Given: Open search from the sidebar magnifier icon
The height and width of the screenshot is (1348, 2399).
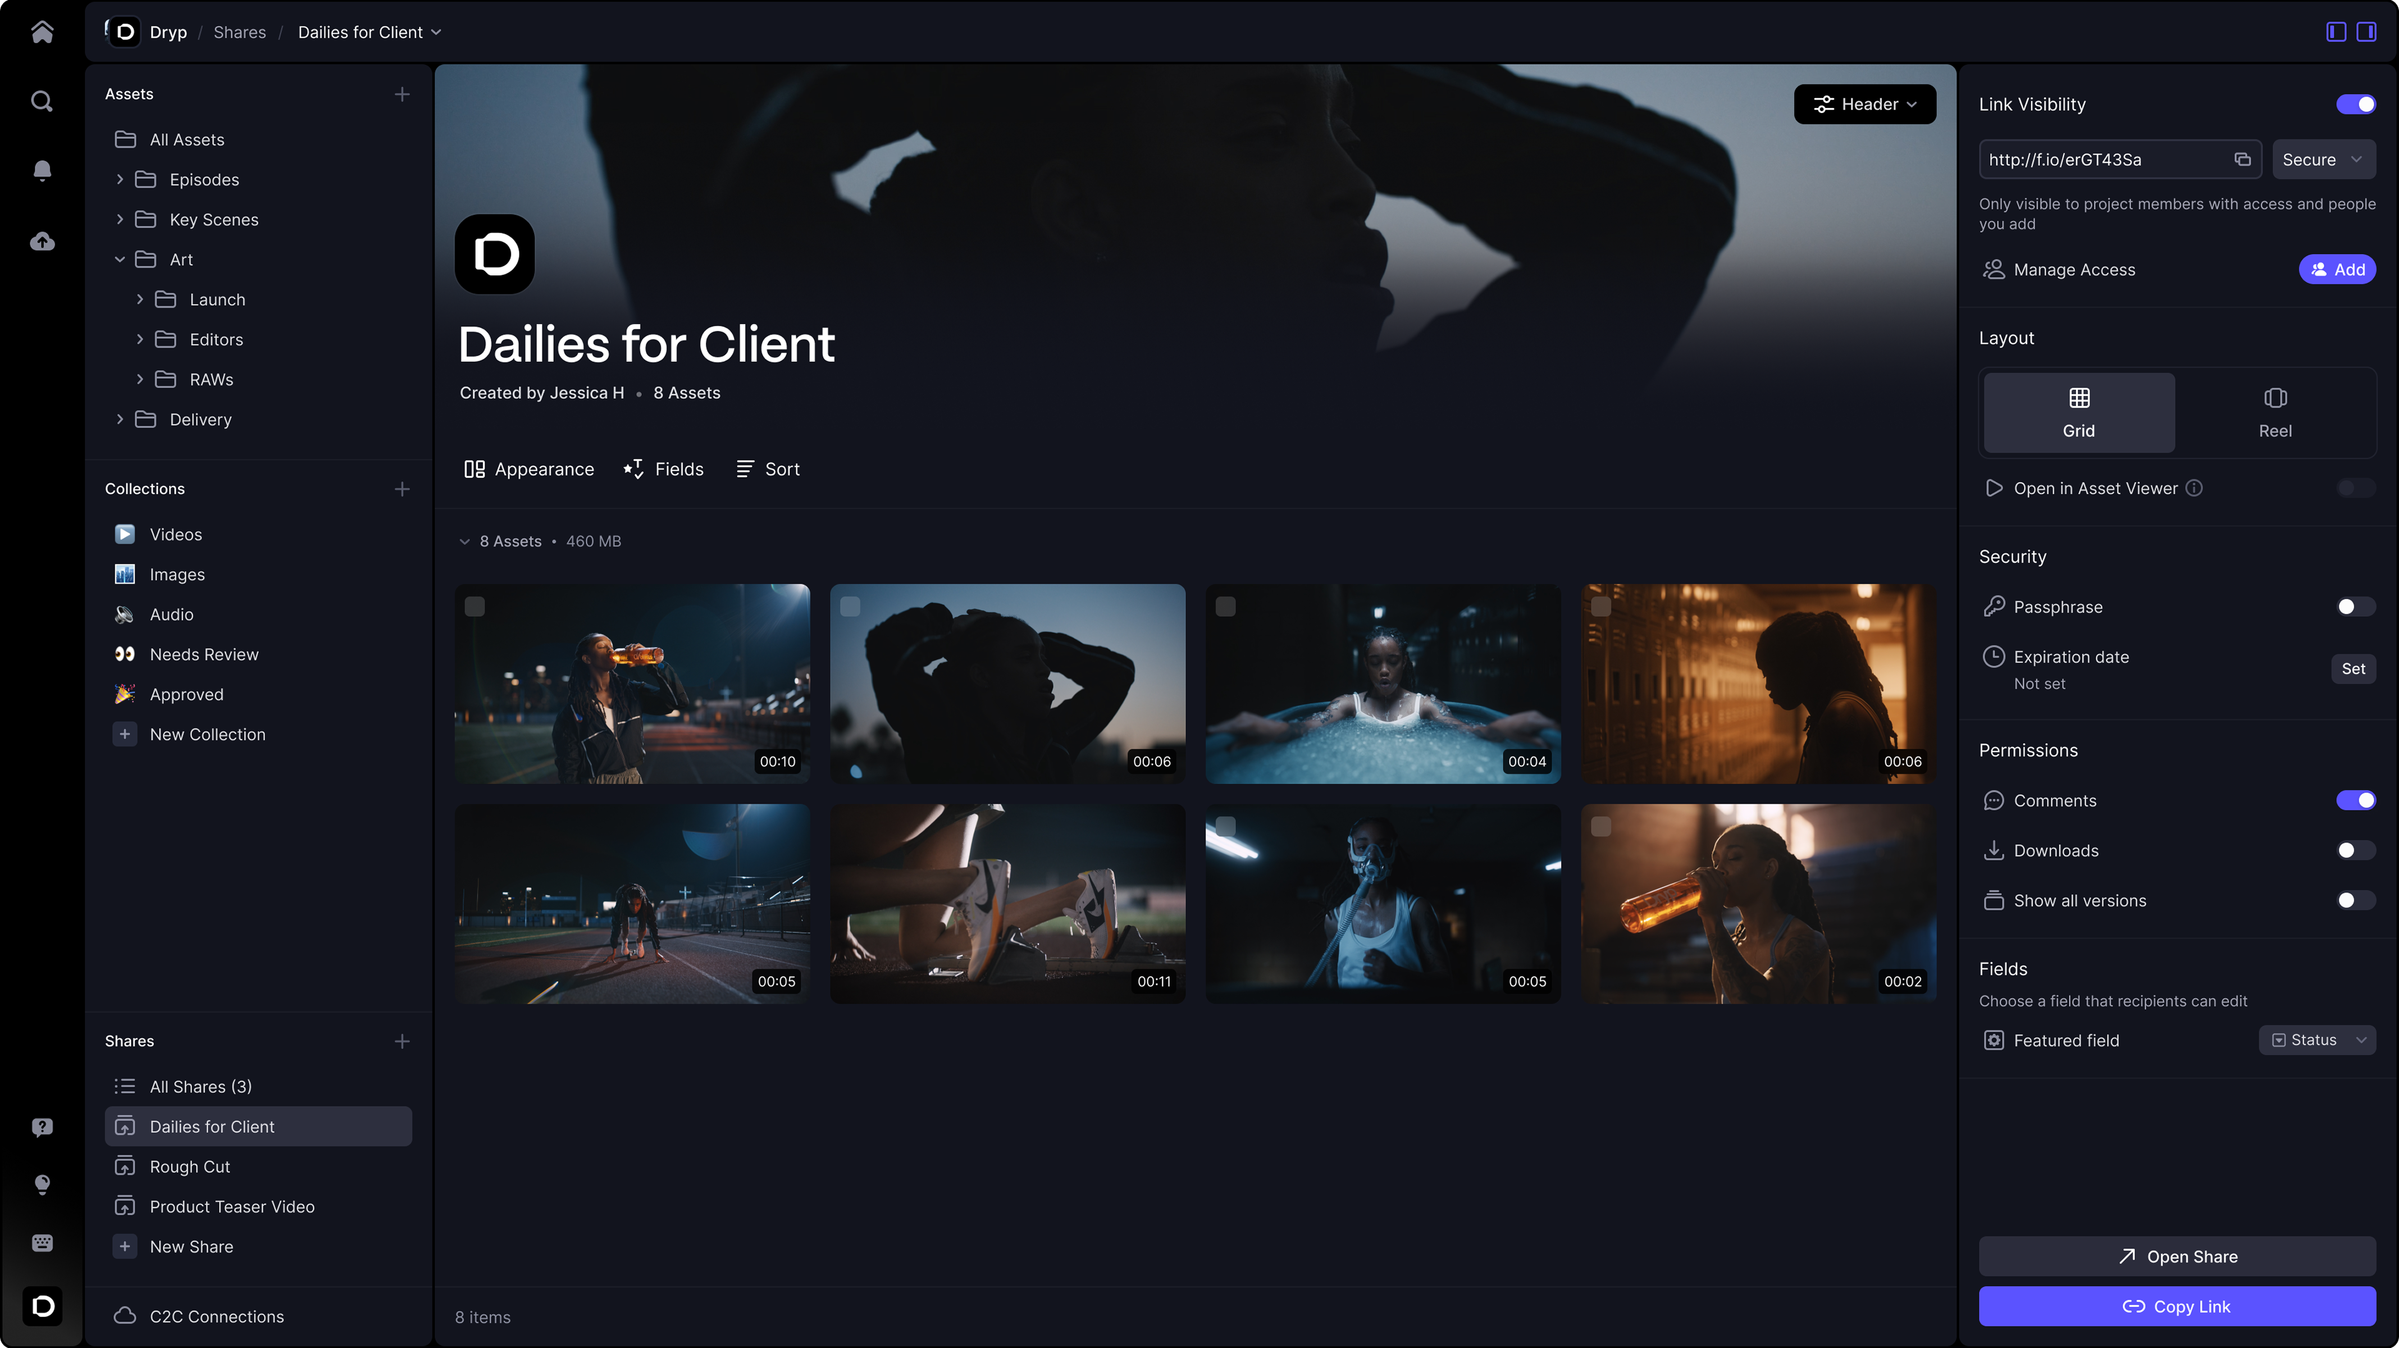Looking at the screenshot, I should pyautogui.click(x=42, y=101).
